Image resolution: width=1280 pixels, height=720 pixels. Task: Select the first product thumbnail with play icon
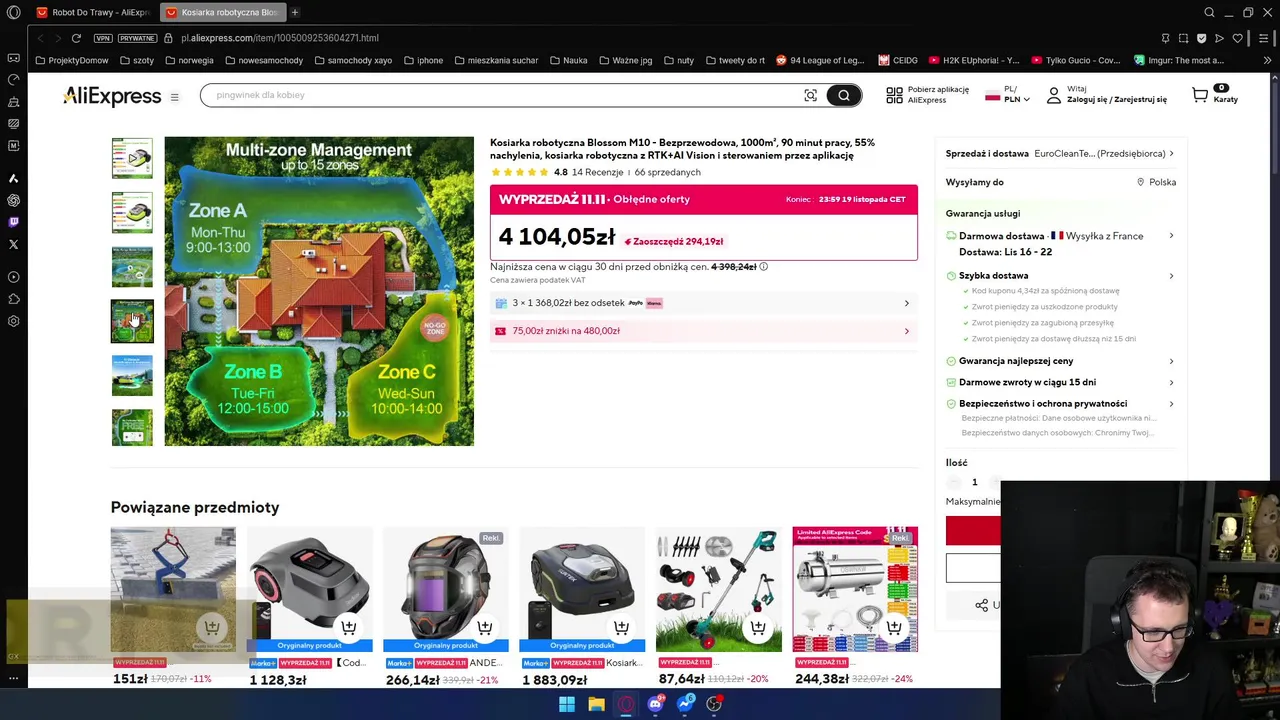point(132,158)
